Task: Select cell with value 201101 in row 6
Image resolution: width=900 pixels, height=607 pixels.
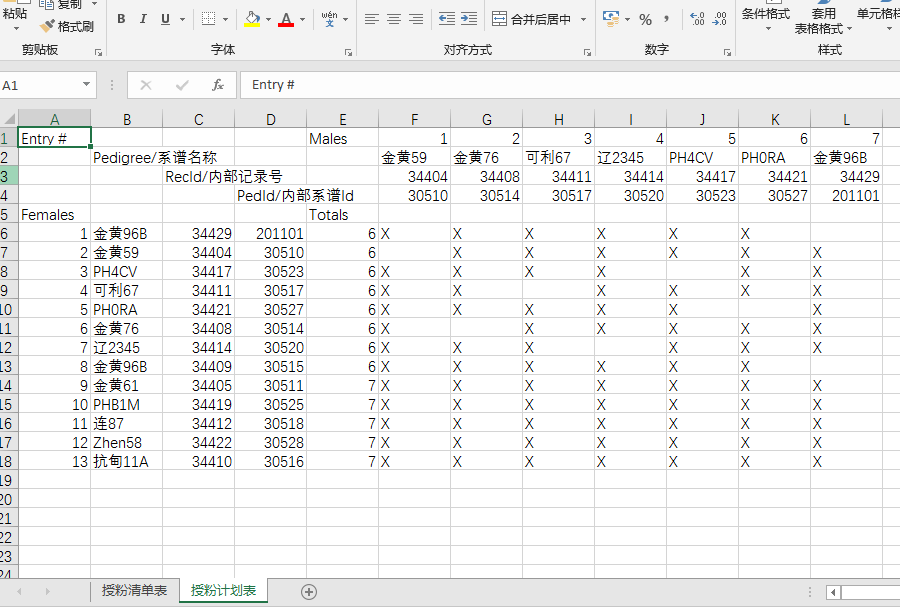Action: click(270, 234)
